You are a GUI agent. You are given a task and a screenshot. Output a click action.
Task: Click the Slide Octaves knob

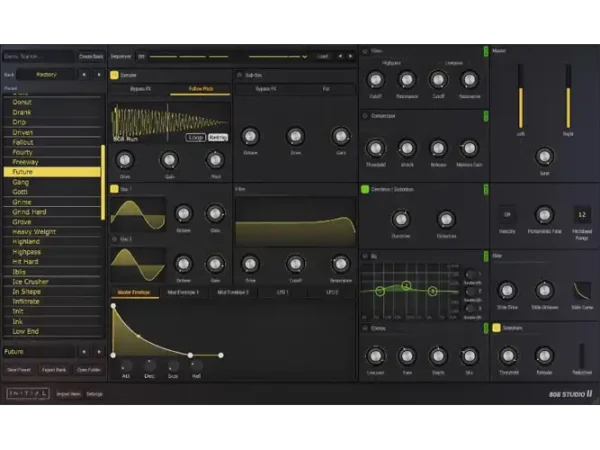click(544, 290)
